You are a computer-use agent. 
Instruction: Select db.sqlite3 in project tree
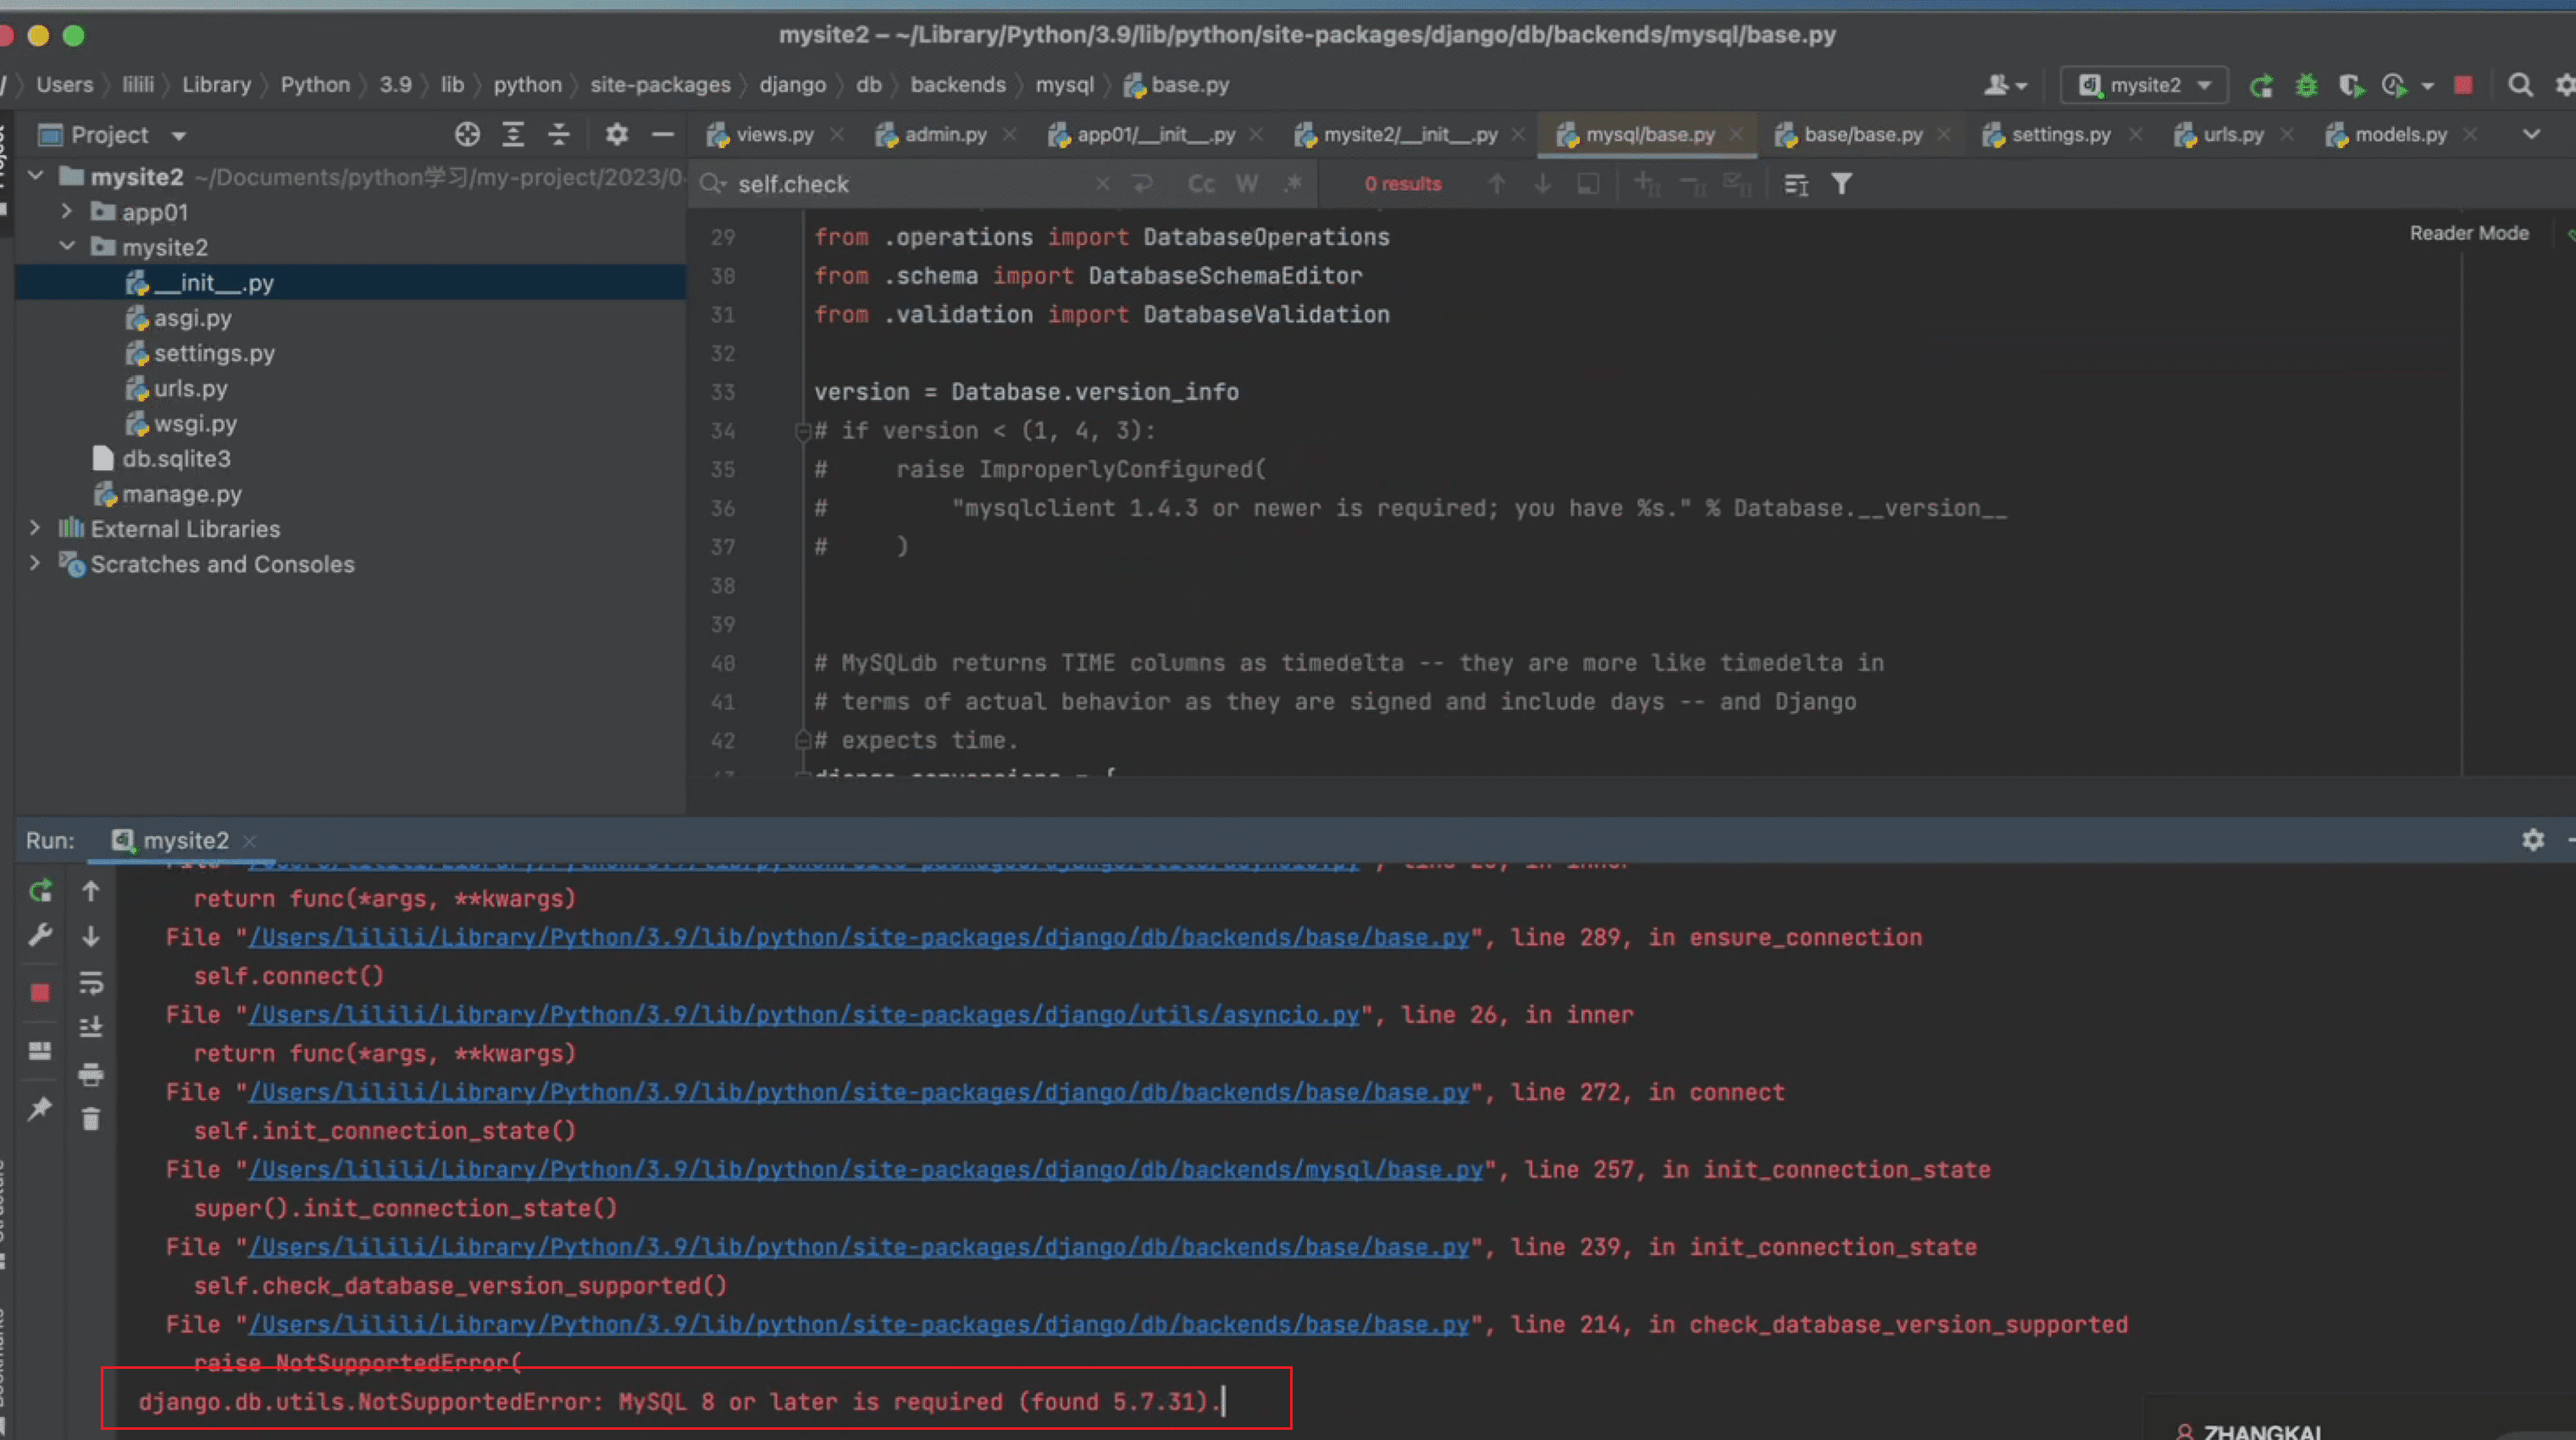click(x=176, y=459)
